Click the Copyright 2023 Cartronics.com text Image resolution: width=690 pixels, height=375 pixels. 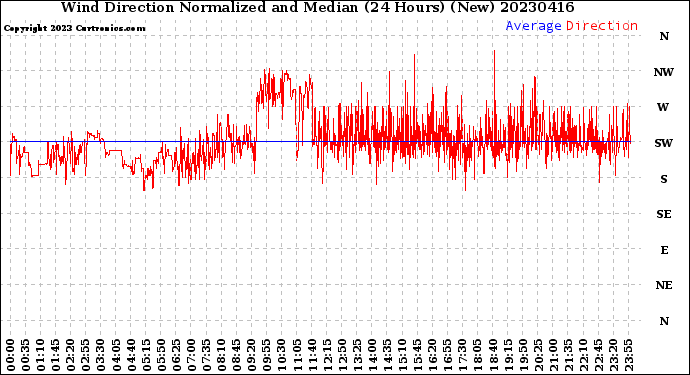(x=74, y=28)
